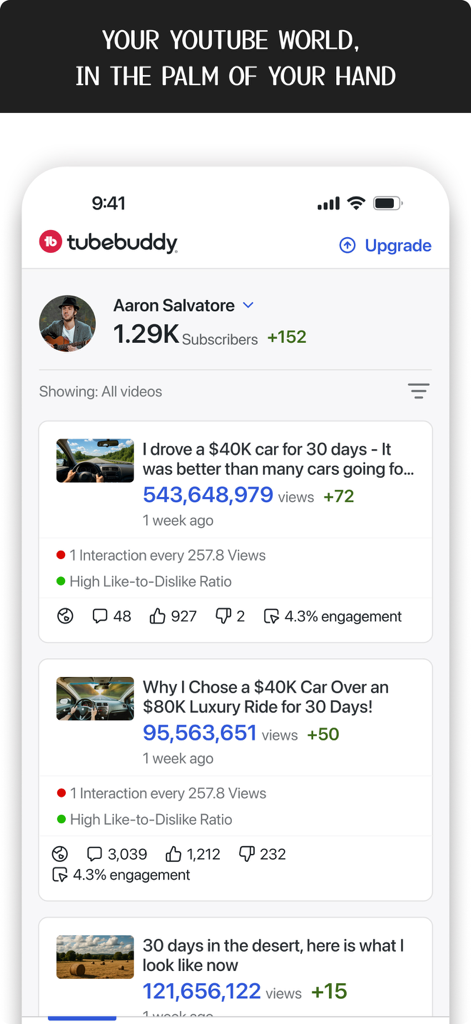This screenshot has width=471, height=1024.
Task: Open the desert video thumbnail
Action: 95,957
